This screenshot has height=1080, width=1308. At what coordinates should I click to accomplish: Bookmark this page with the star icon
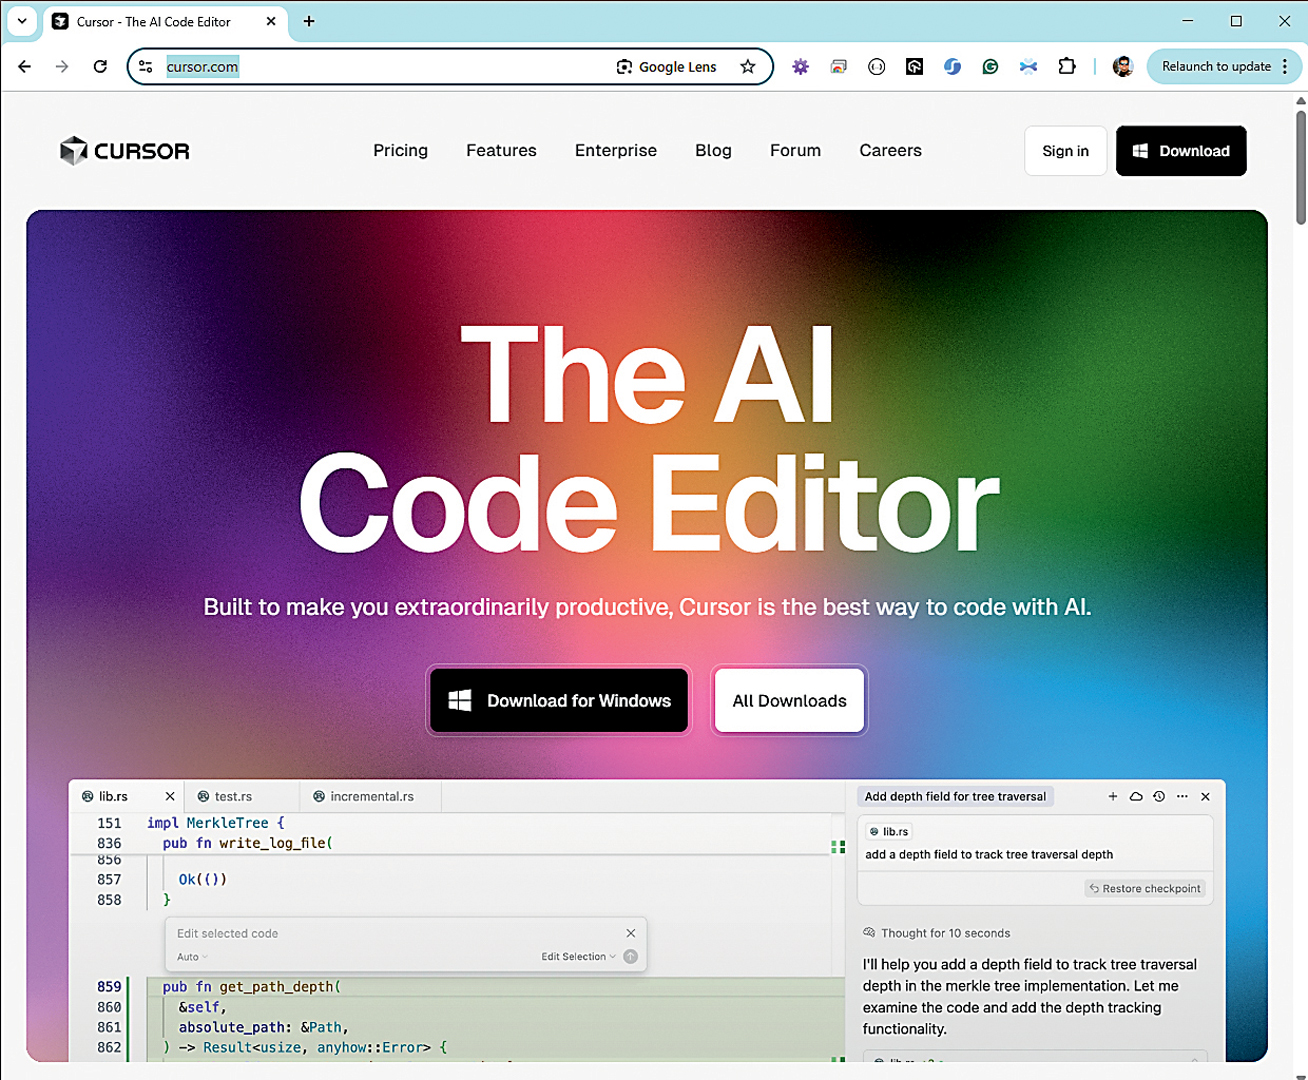747,67
